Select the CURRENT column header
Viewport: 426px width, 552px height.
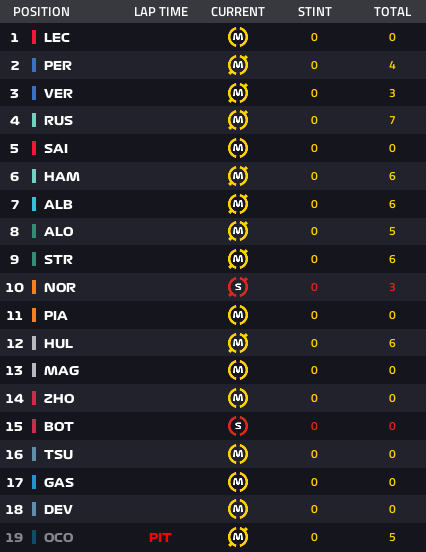(x=238, y=12)
